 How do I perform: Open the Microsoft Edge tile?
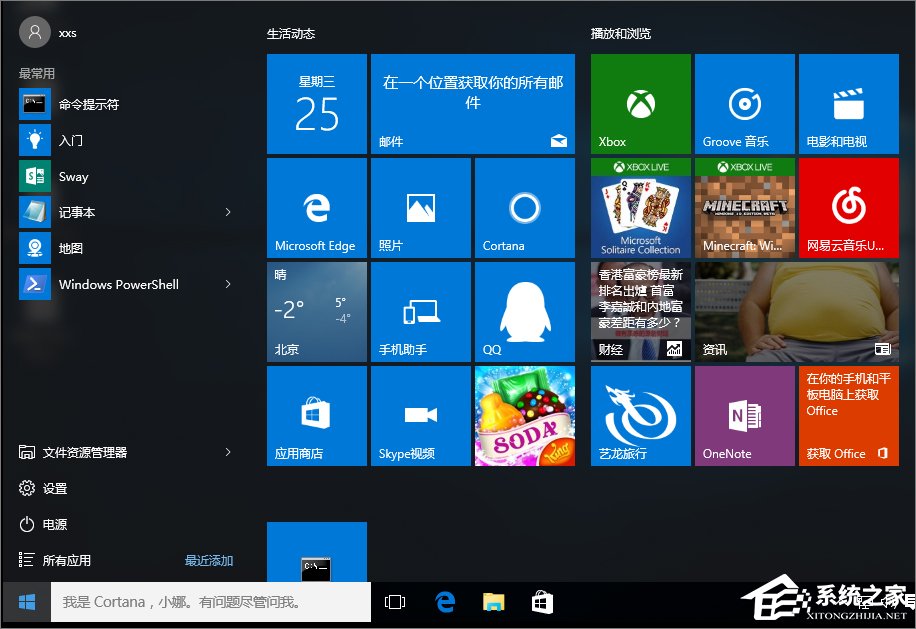316,207
